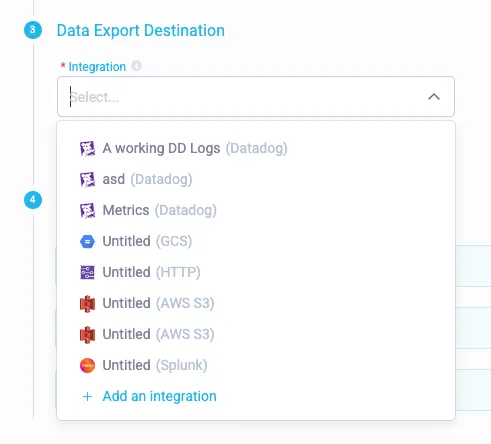Screen dimensions: 491x444
Task: Click the Datadog icon beside A working DD Logs
Action: [x=87, y=148]
